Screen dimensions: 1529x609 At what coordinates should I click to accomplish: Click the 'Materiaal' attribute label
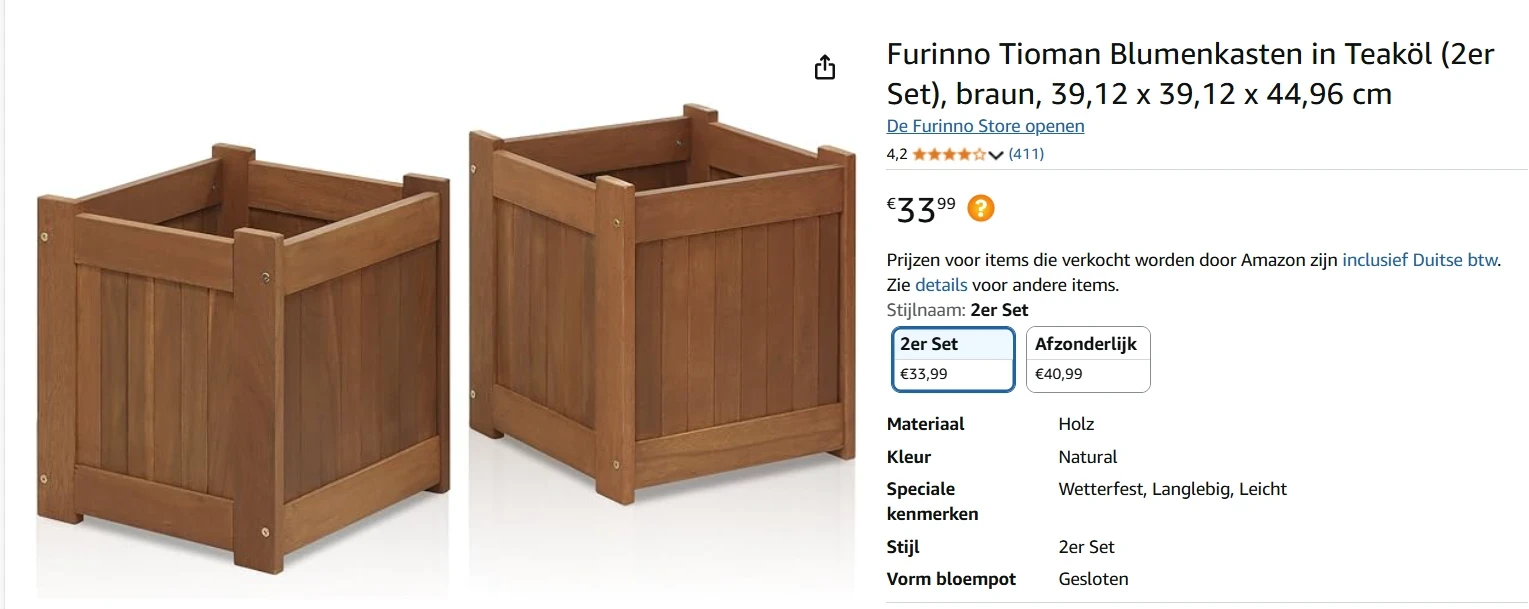(x=925, y=424)
